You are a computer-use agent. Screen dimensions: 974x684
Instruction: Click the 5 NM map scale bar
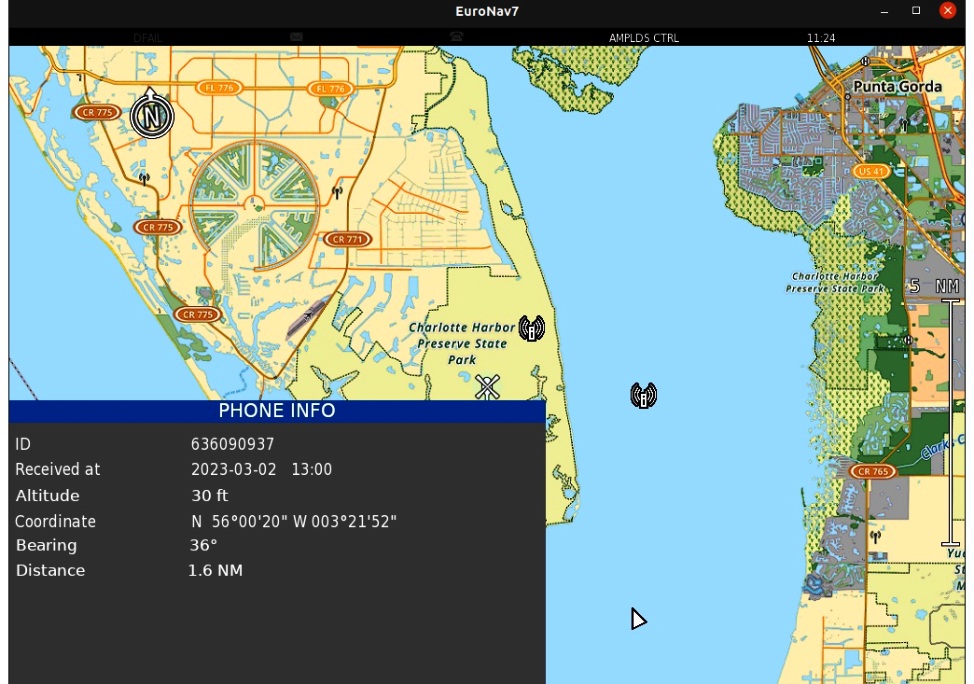coord(951,420)
